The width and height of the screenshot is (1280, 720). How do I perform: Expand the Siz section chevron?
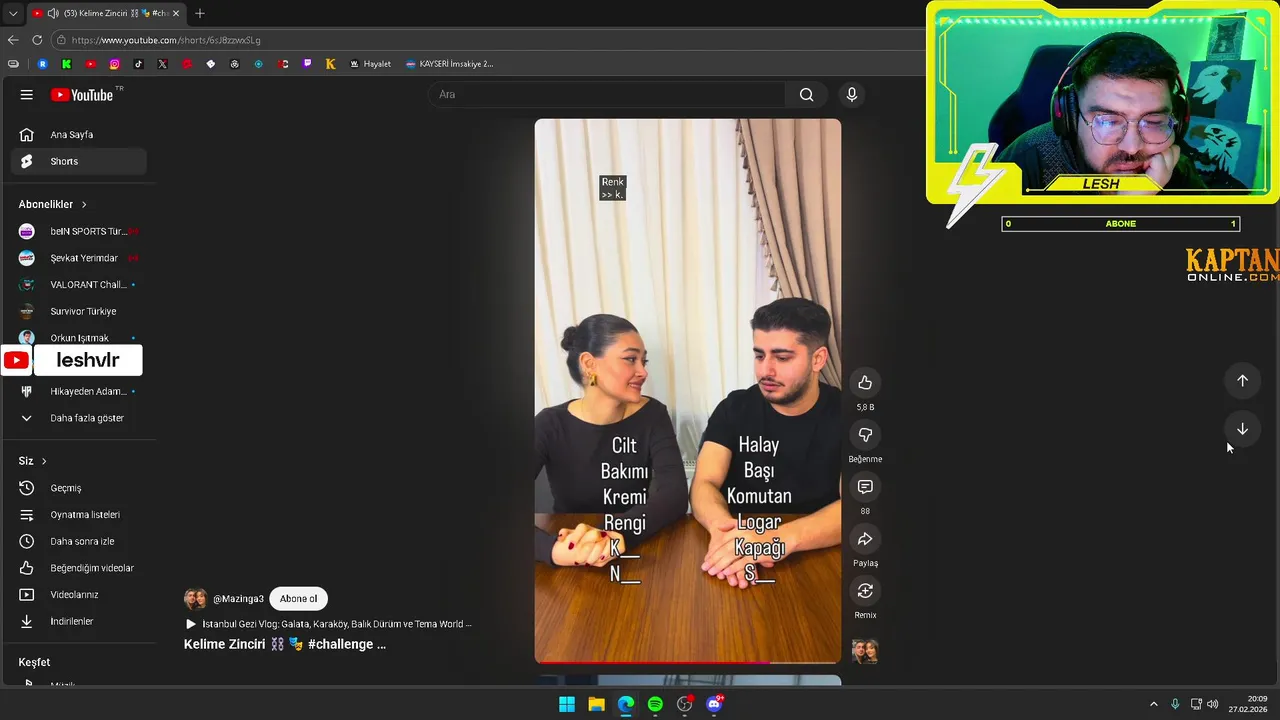44,461
